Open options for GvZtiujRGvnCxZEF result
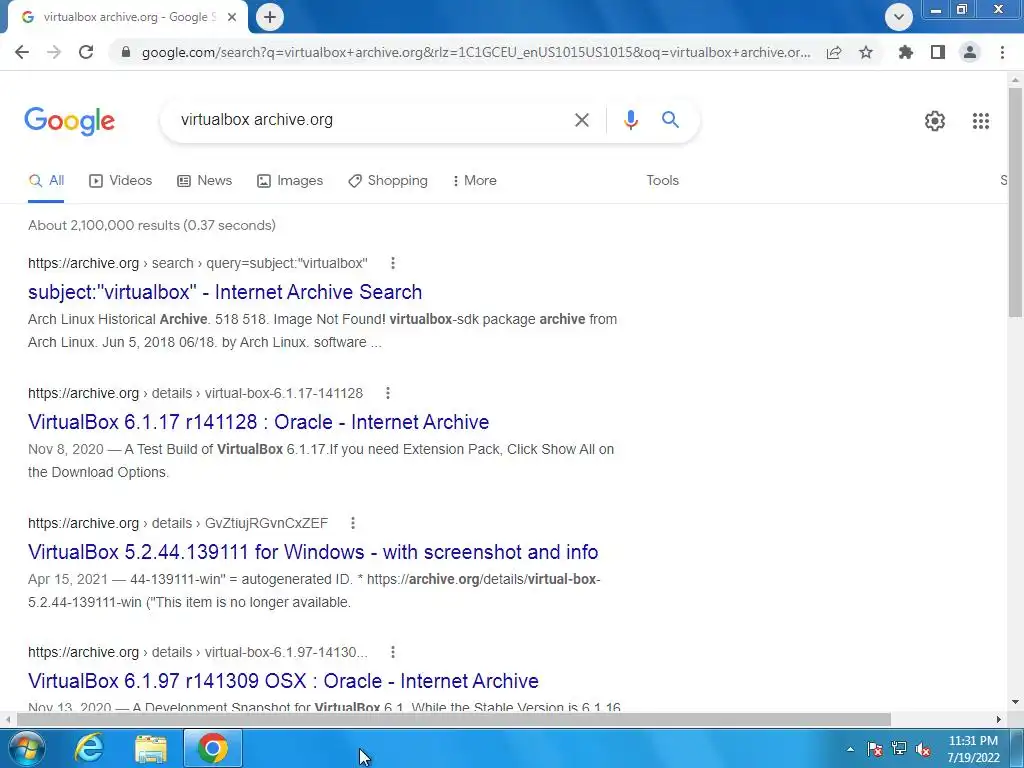This screenshot has height=768, width=1024. (353, 523)
